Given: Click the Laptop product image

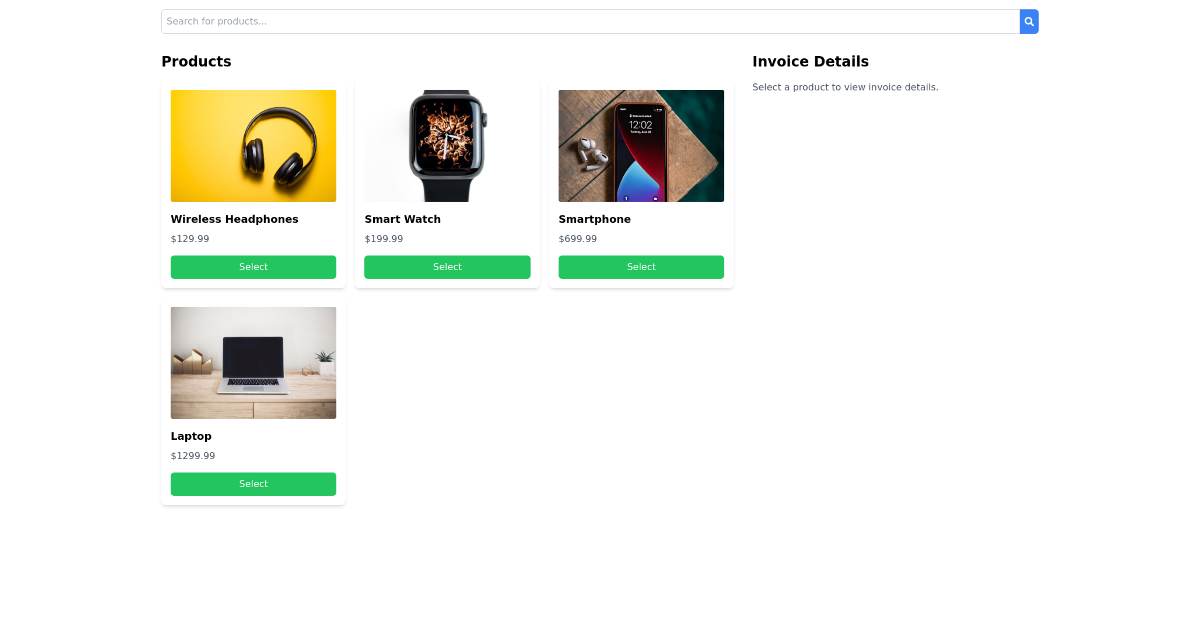Looking at the screenshot, I should [253, 362].
